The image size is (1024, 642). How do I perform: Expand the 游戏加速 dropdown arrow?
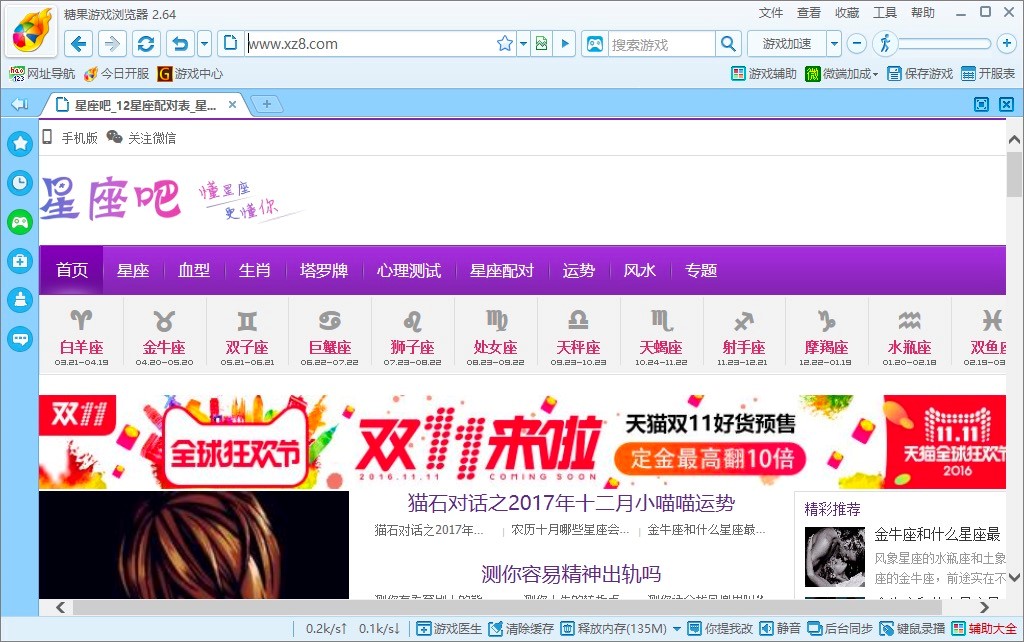(x=834, y=44)
